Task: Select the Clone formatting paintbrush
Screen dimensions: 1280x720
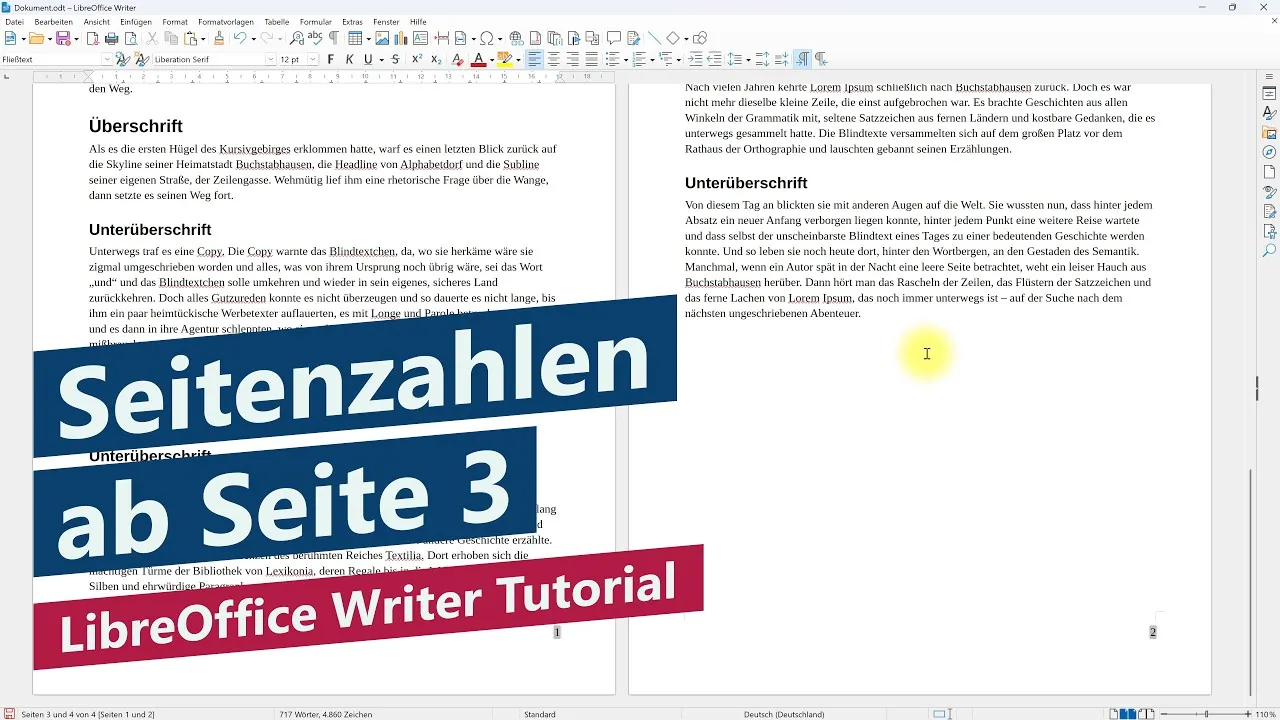Action: point(219,38)
